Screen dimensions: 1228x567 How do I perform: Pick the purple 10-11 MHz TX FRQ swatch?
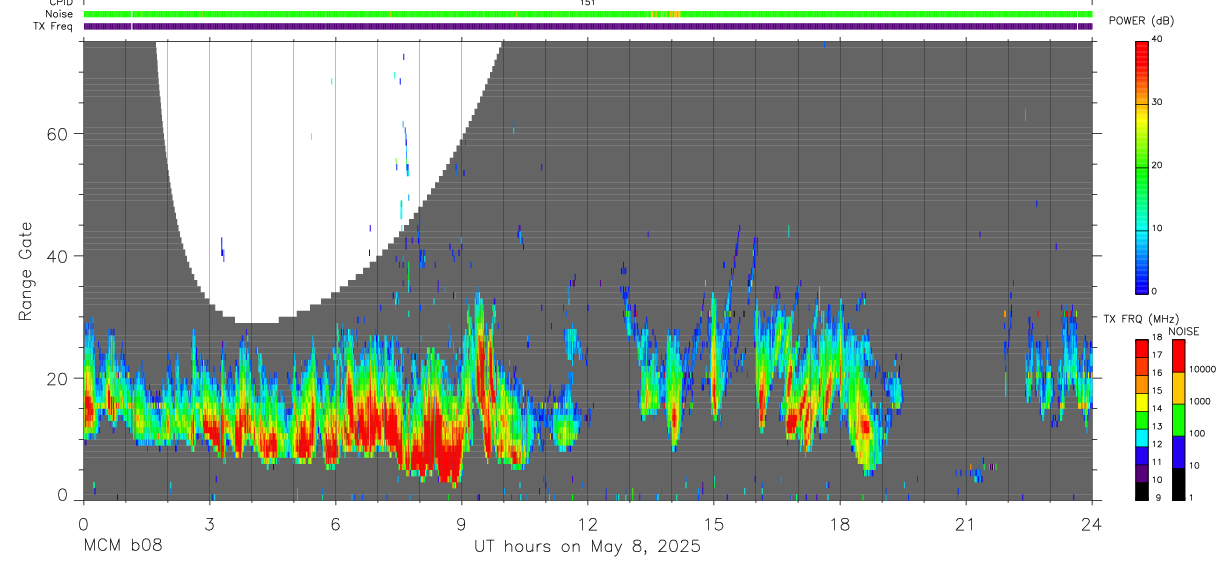[1142, 473]
